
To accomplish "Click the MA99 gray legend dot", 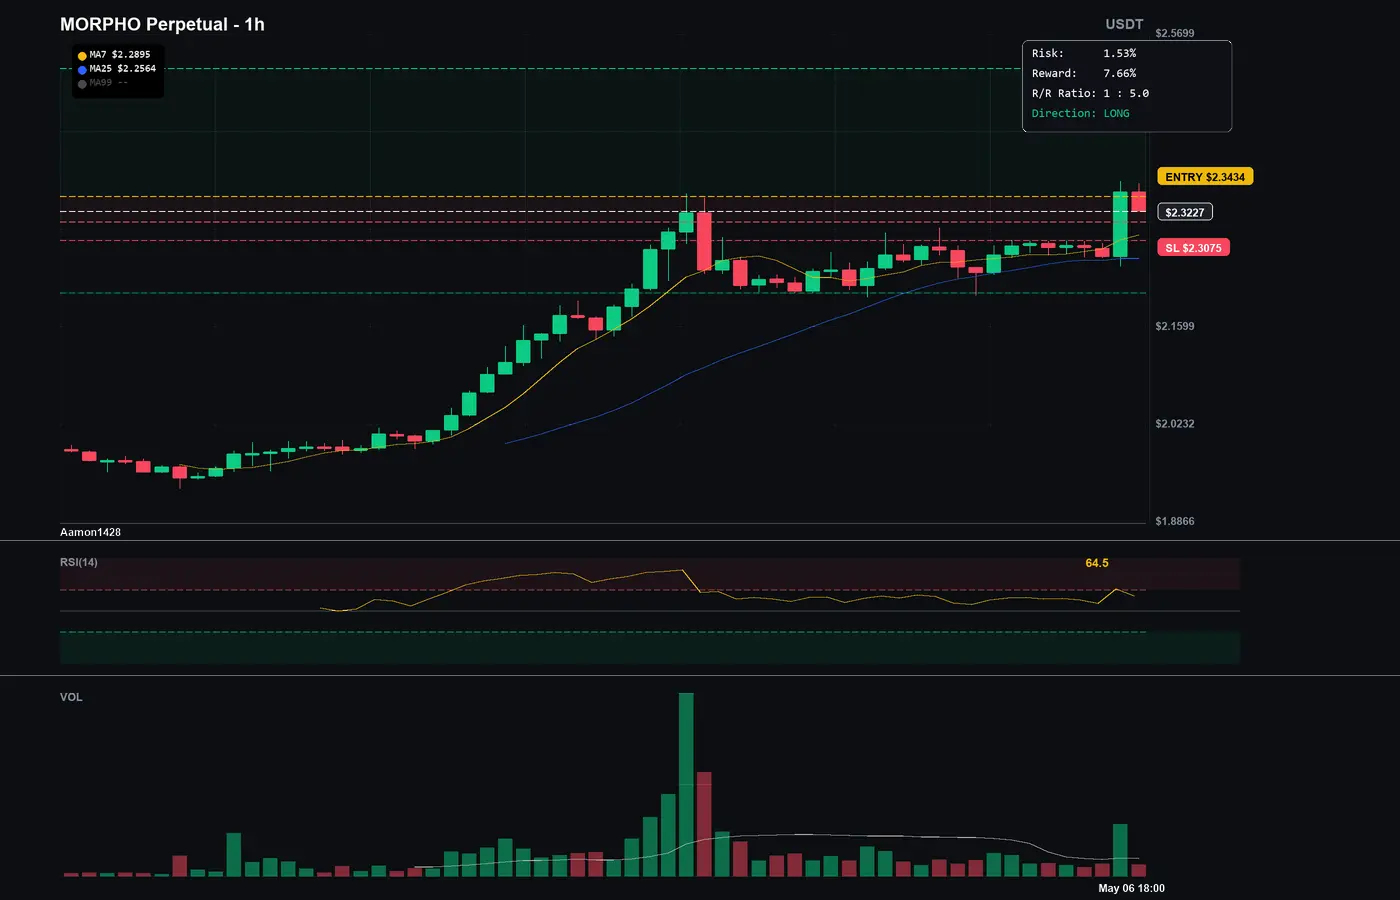I will pos(82,84).
